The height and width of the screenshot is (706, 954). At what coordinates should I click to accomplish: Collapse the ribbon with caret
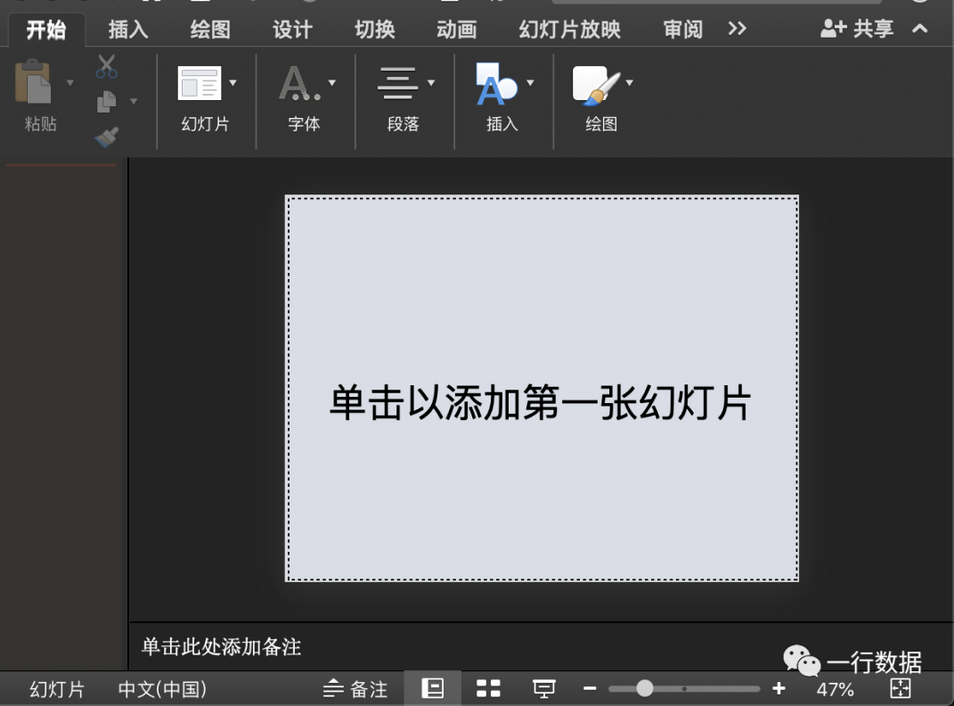click(920, 28)
